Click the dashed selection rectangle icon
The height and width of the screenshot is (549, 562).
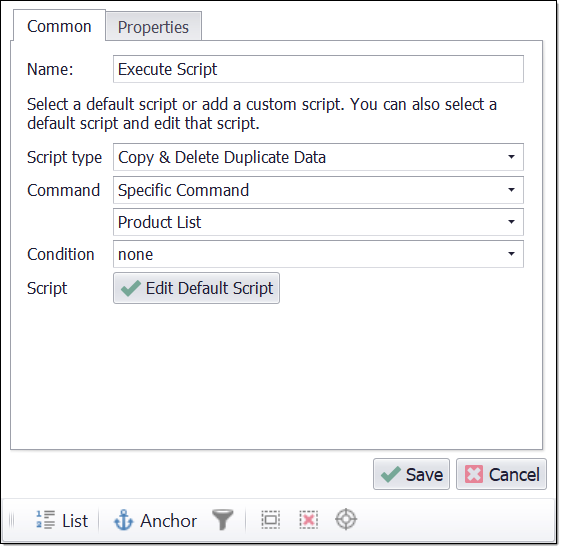point(271,522)
